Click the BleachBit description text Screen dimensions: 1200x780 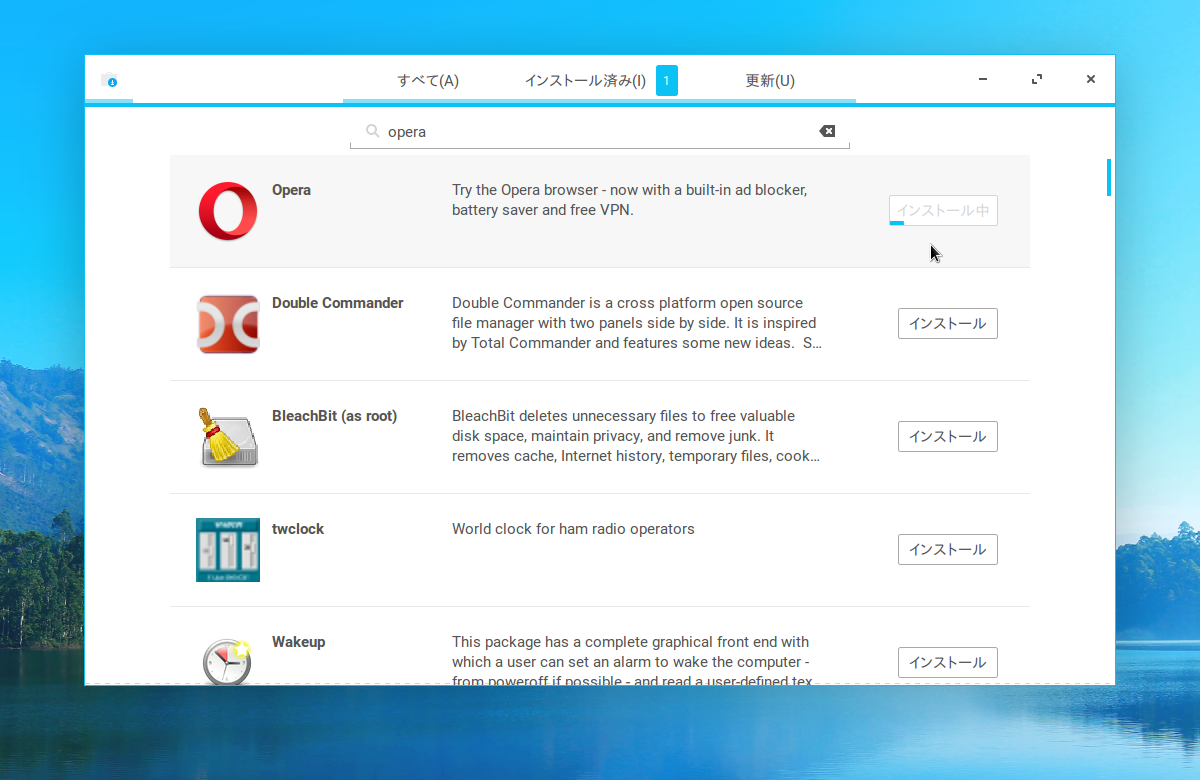click(x=636, y=436)
